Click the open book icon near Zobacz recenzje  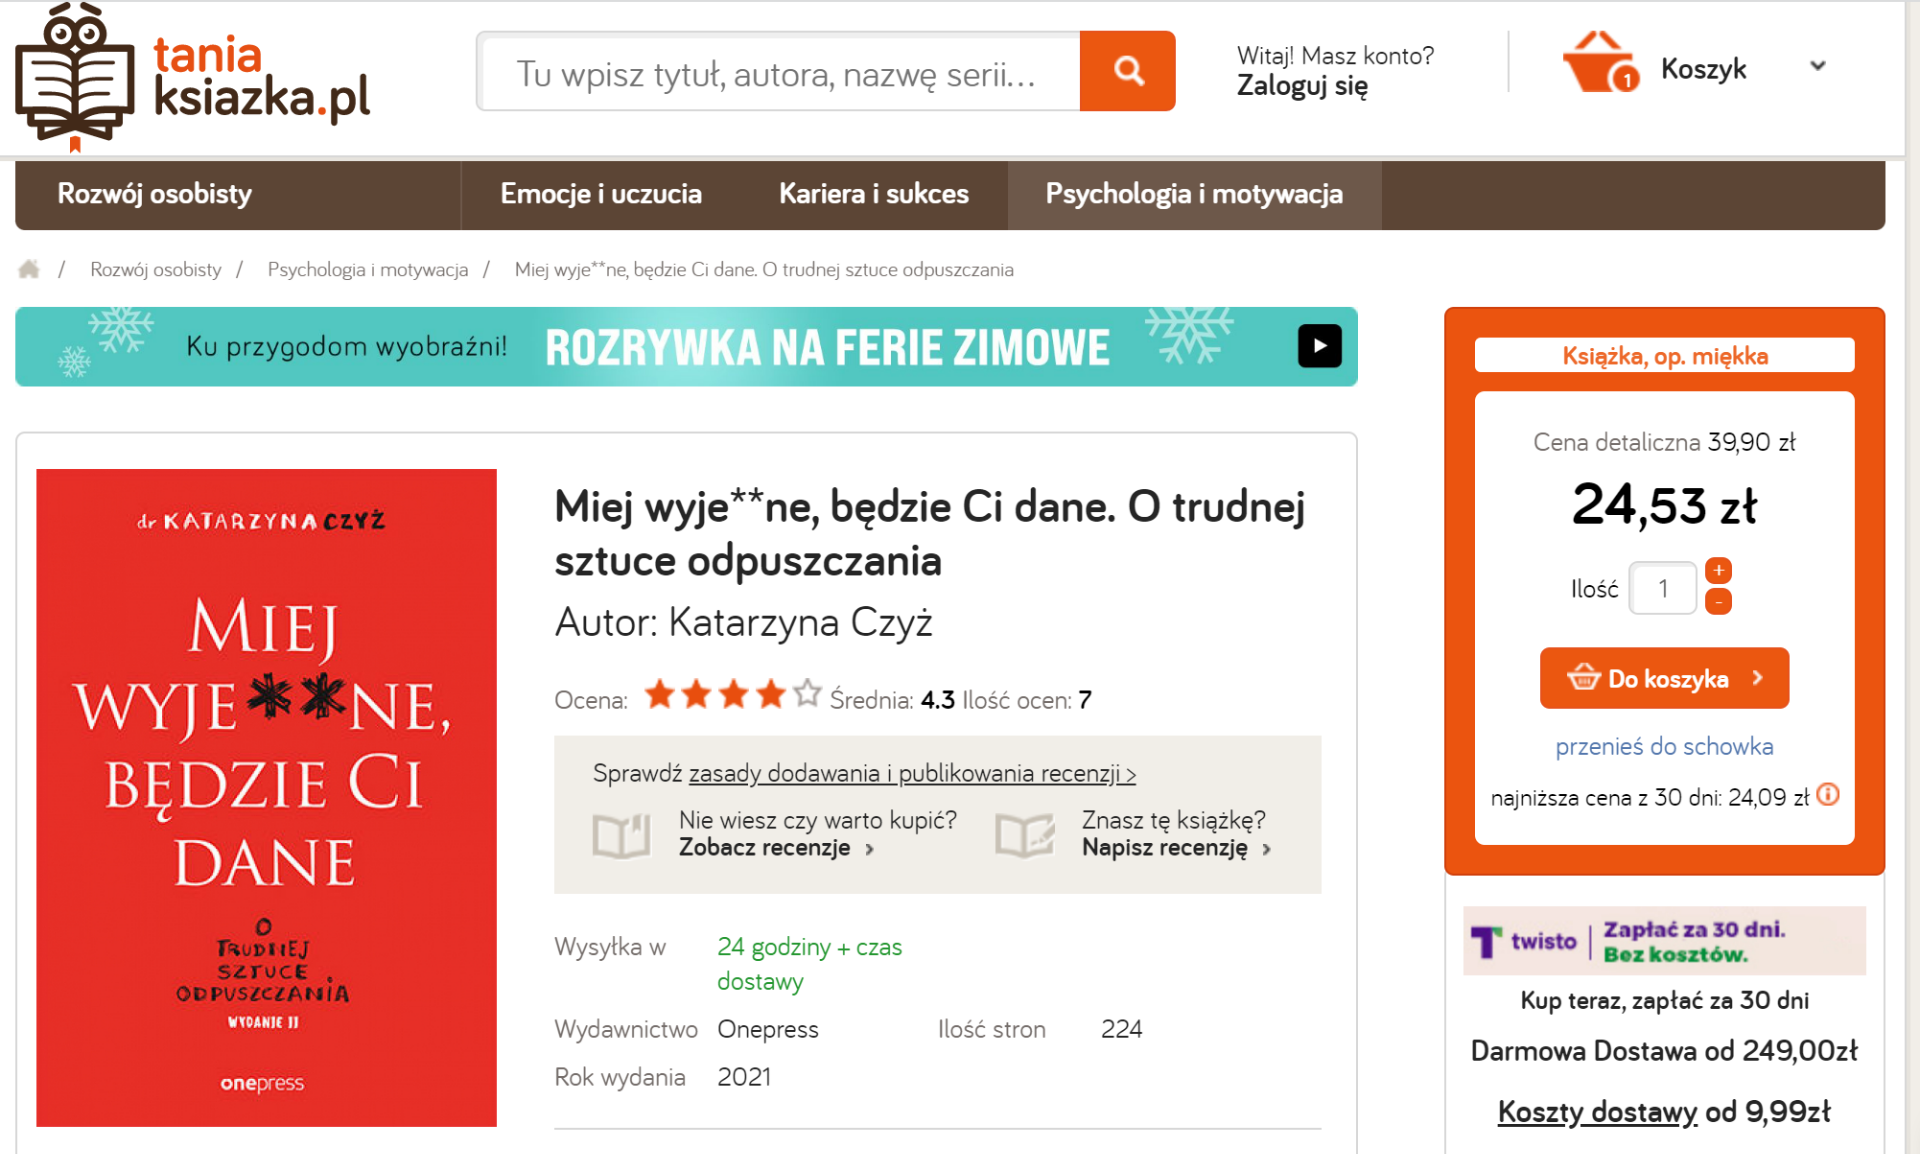621,835
